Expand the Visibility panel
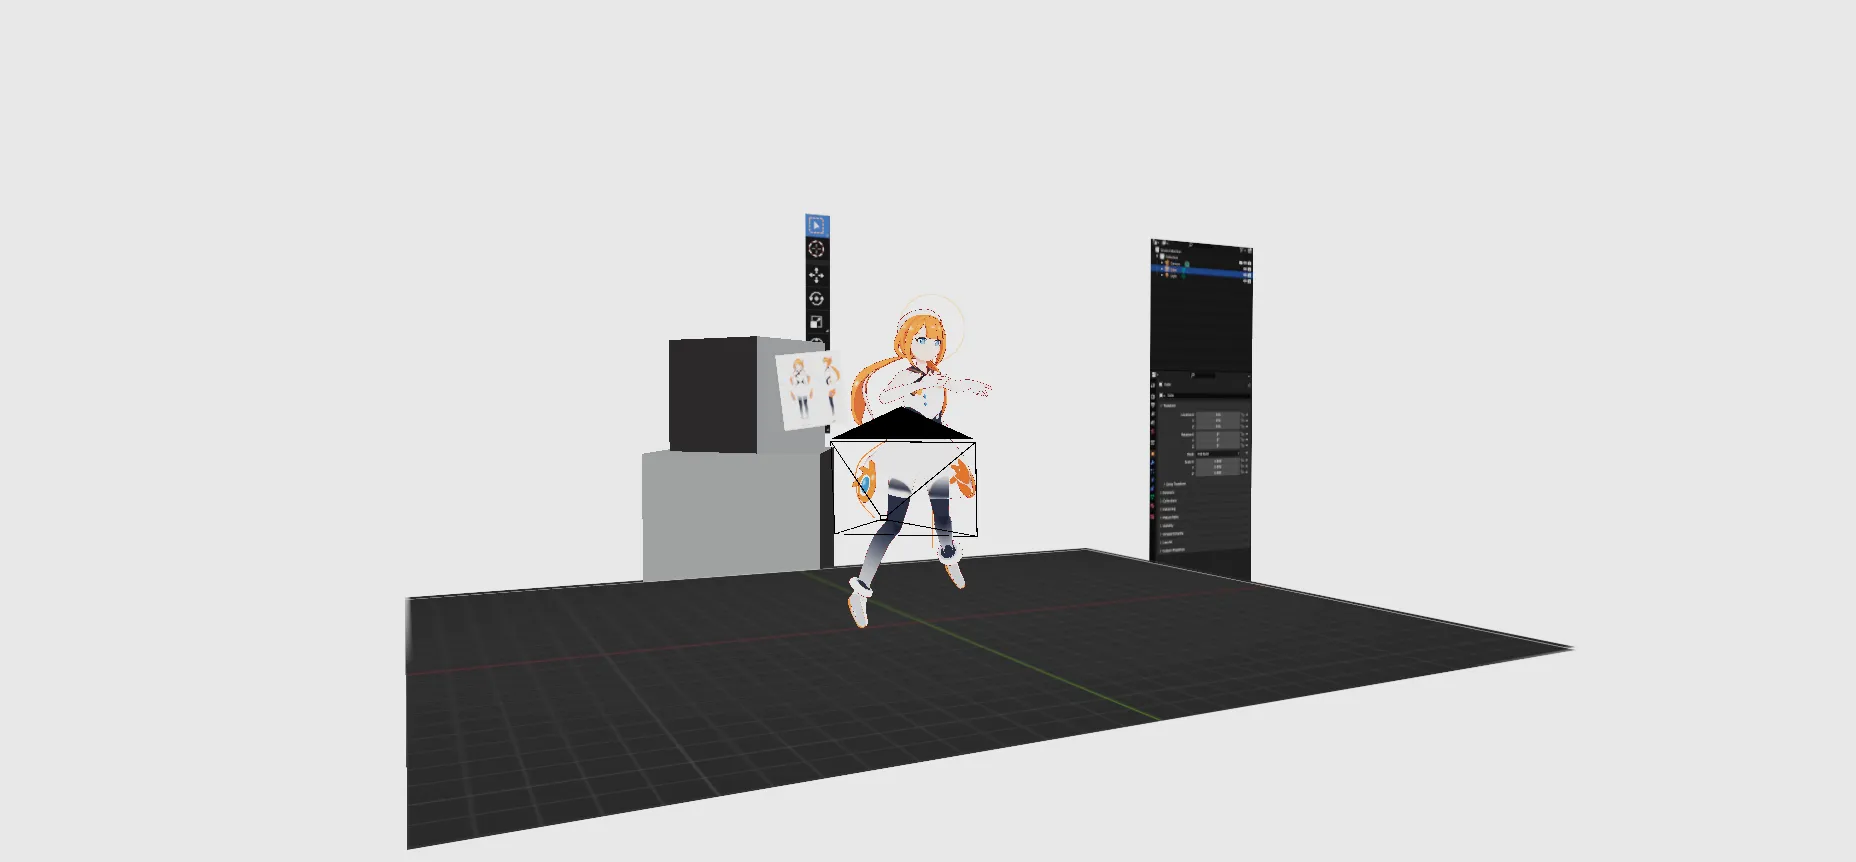The image size is (1856, 862). click(x=1168, y=526)
